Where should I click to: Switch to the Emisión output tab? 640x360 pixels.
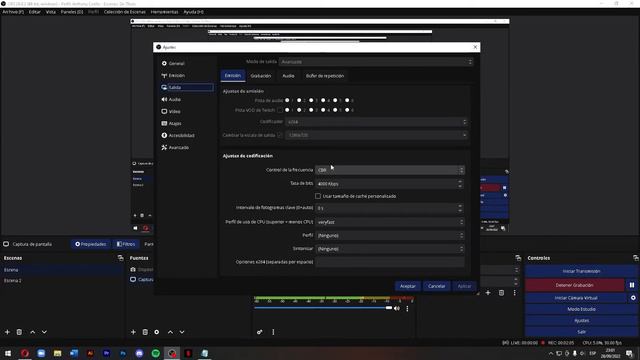(x=233, y=76)
